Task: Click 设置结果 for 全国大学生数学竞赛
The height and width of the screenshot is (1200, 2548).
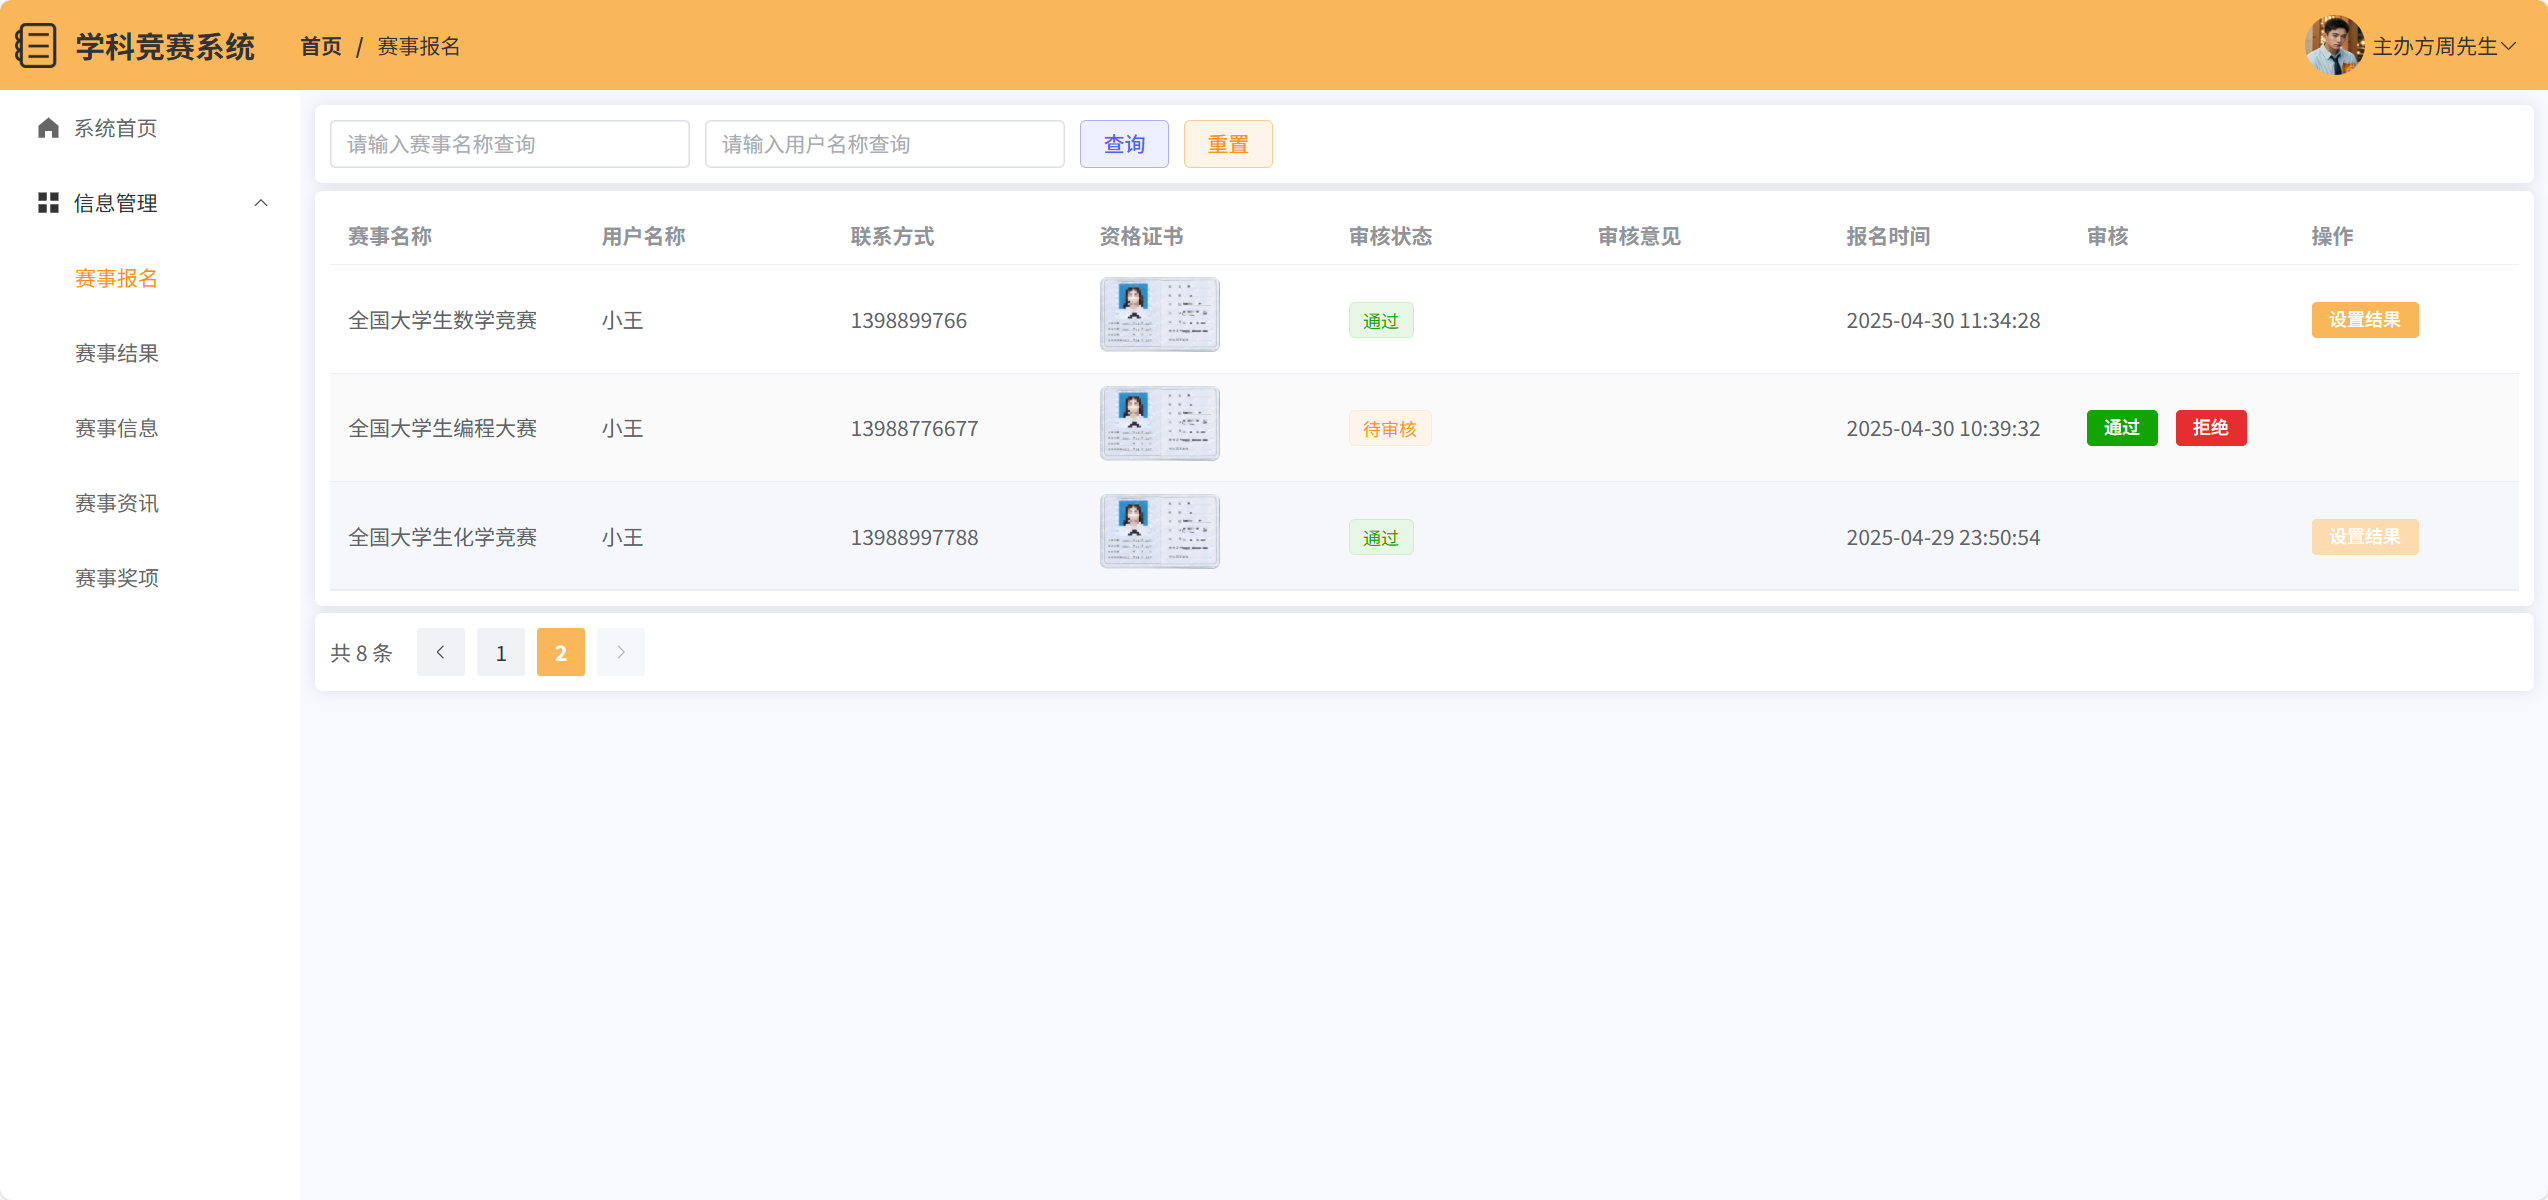Action: pos(2364,320)
